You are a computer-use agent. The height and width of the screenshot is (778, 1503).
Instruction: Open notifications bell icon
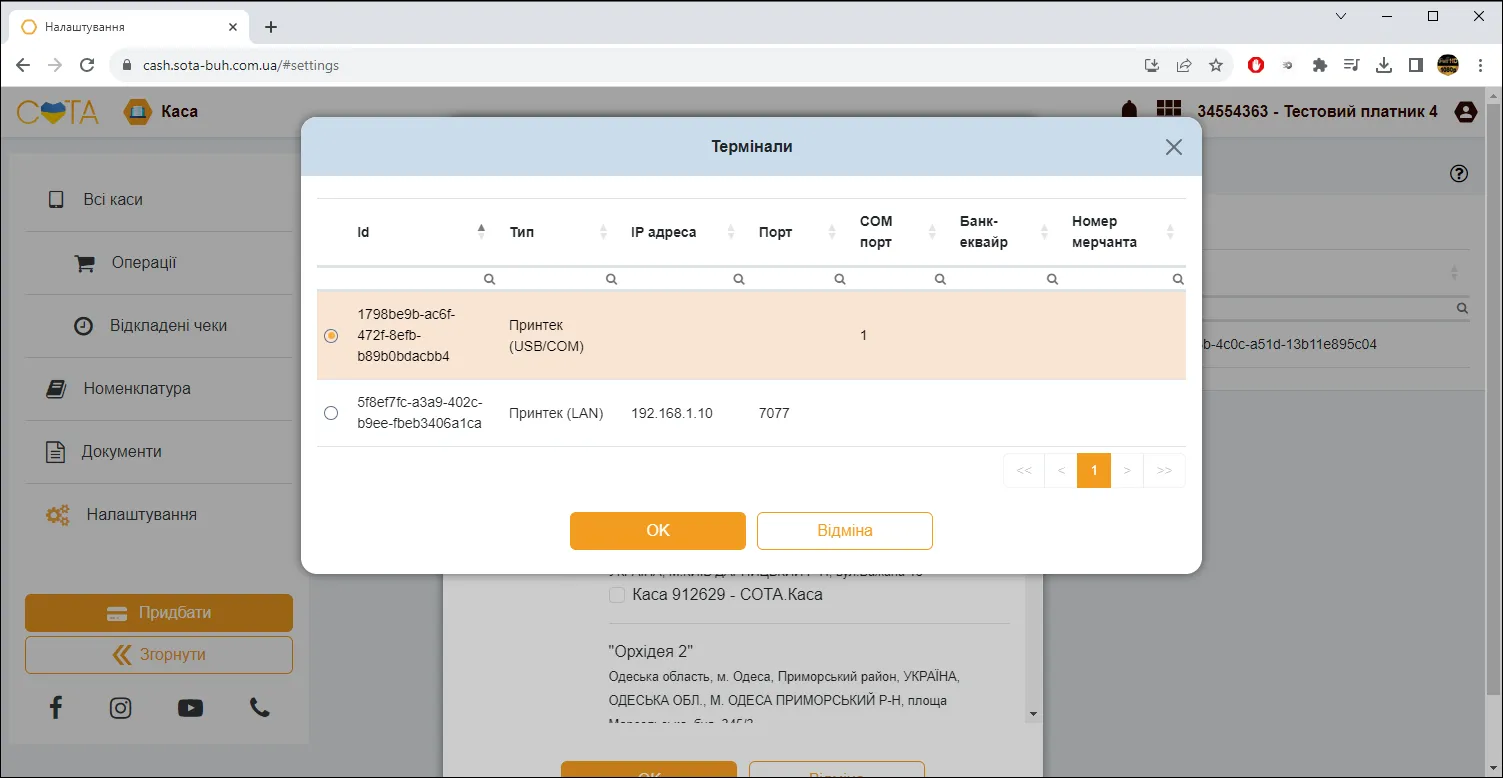(x=1129, y=111)
